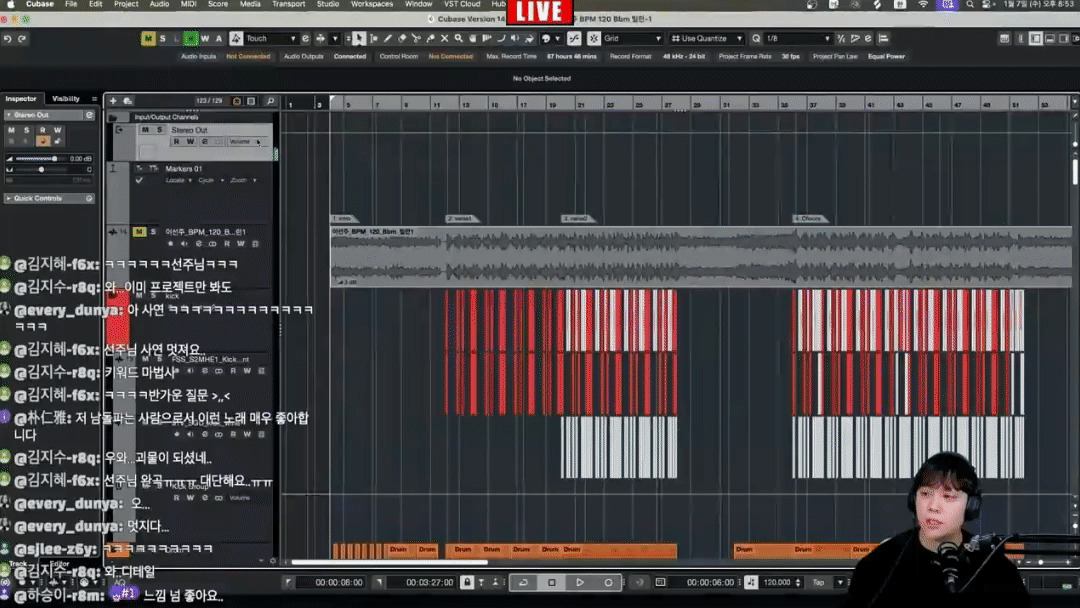Open the Touch automation mode dropdown
Image resolution: width=1080 pixels, height=608 pixels.
click(x=271, y=39)
